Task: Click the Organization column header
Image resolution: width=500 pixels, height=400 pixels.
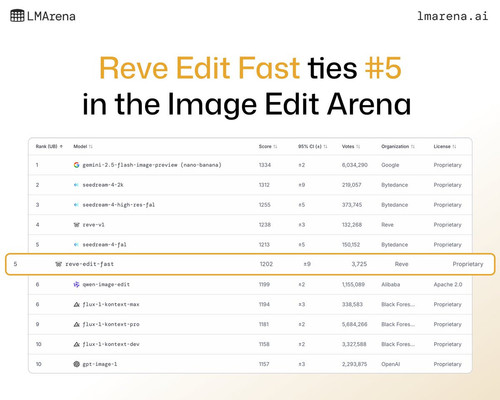Action: coord(395,146)
